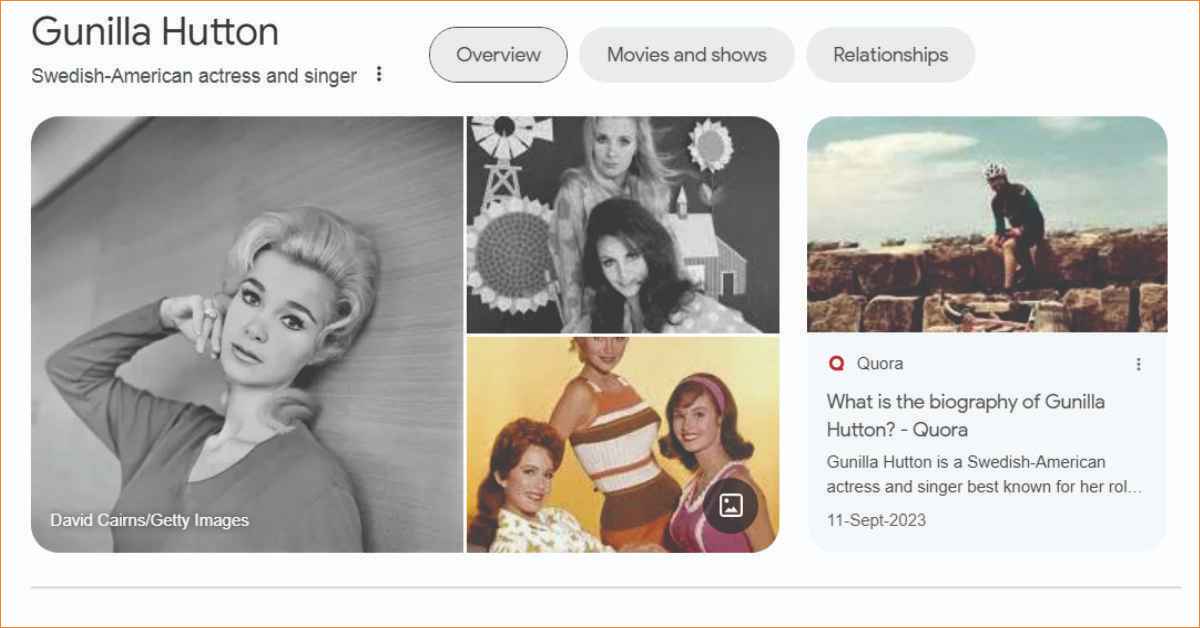View the black-and-white photo of two women
Screen dimensions: 1200x628
(623, 224)
